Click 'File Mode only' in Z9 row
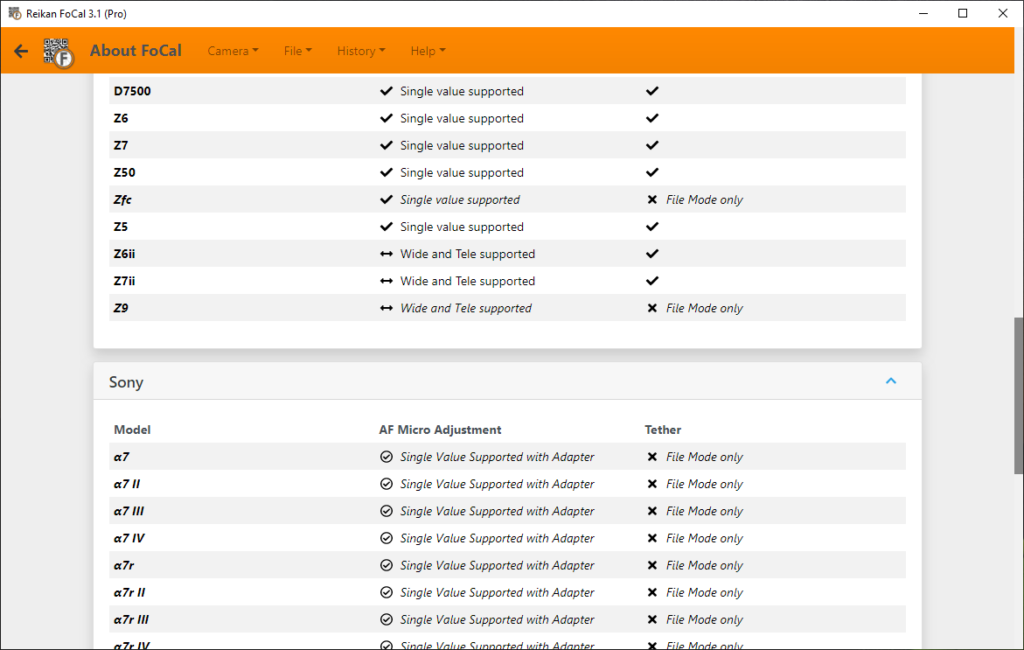1024x650 pixels. click(x=705, y=308)
